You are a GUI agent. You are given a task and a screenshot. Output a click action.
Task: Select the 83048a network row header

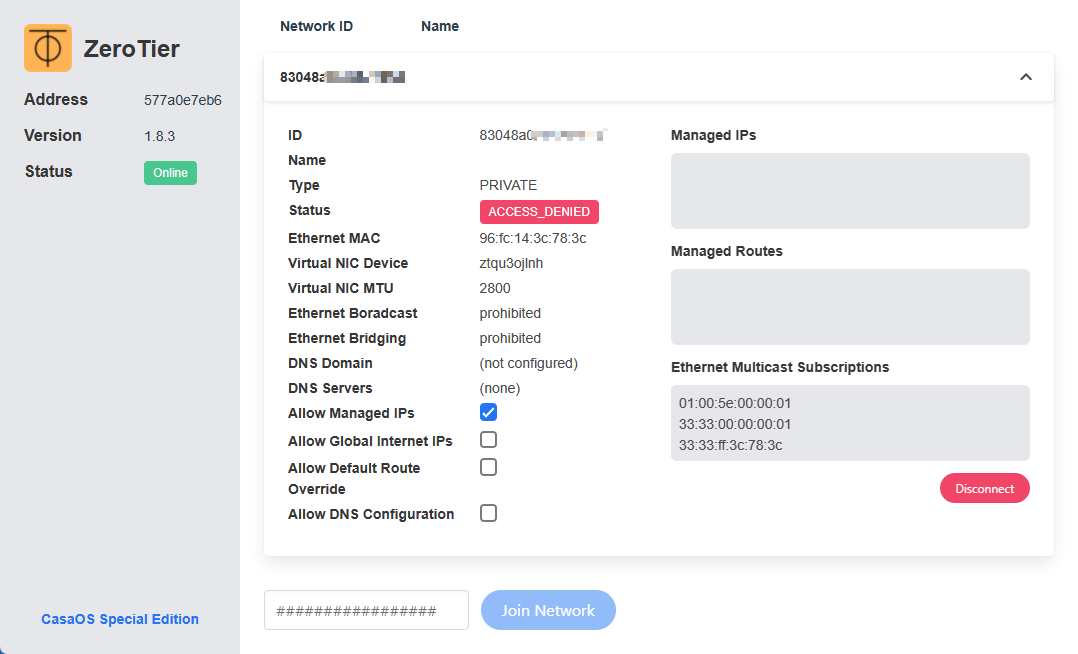tap(659, 77)
